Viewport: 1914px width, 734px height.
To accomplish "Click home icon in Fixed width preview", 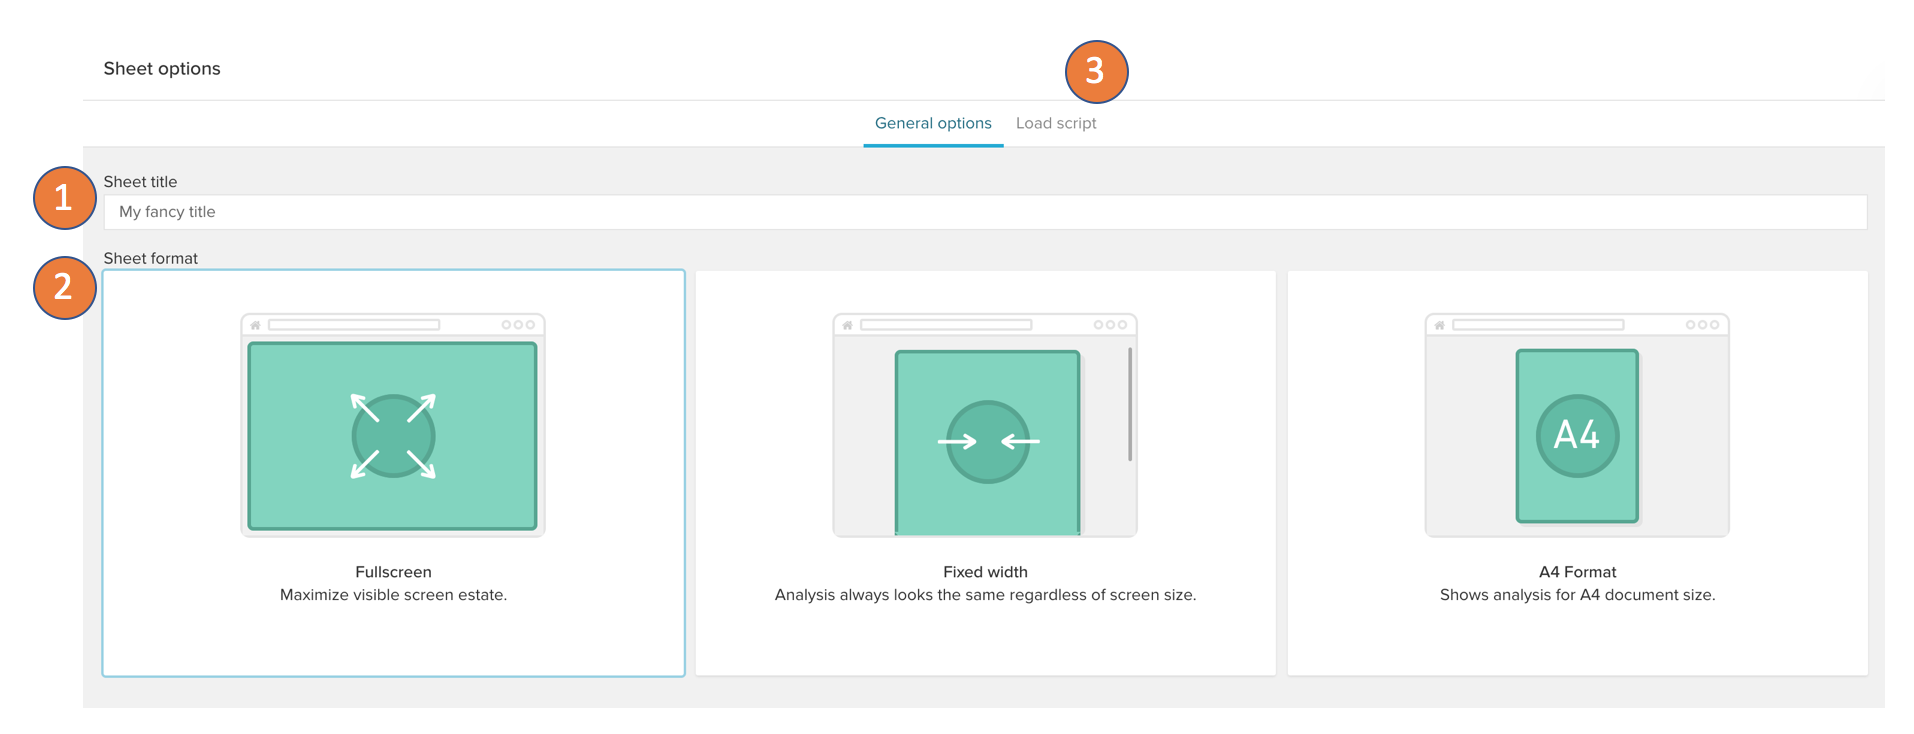I will point(848,325).
